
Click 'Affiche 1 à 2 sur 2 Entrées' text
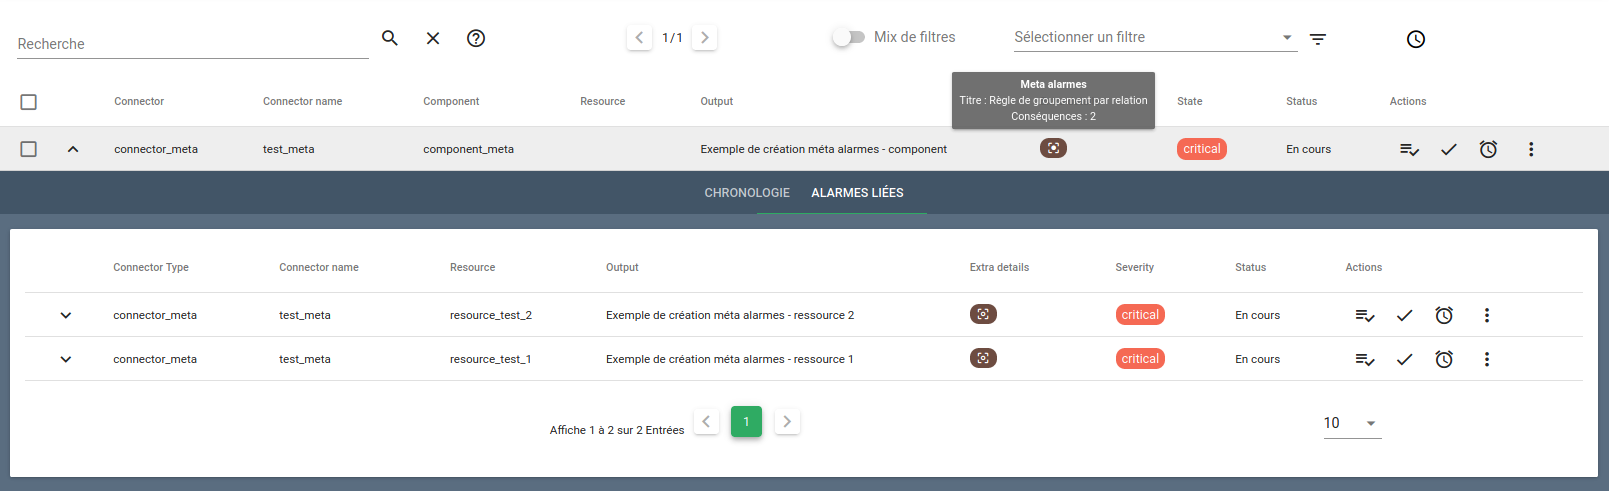(617, 430)
